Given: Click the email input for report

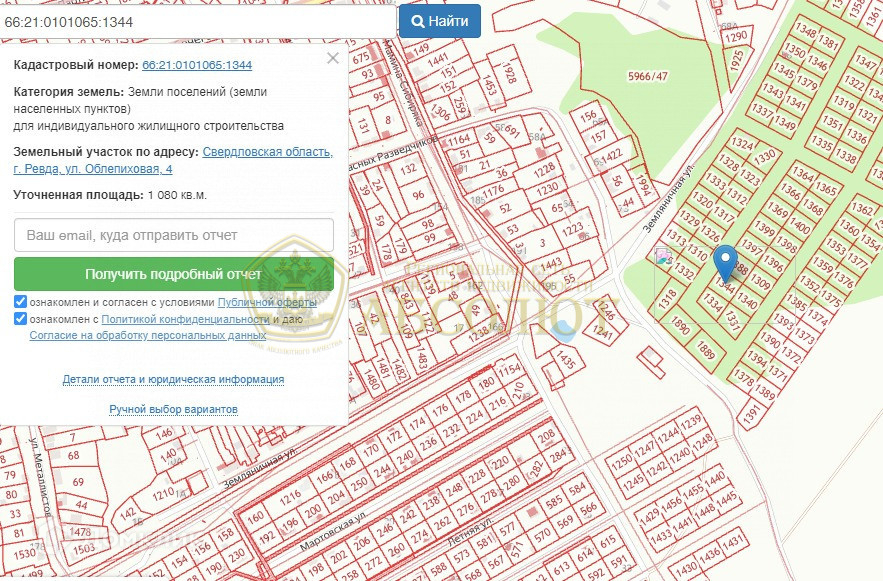Looking at the screenshot, I should (174, 235).
